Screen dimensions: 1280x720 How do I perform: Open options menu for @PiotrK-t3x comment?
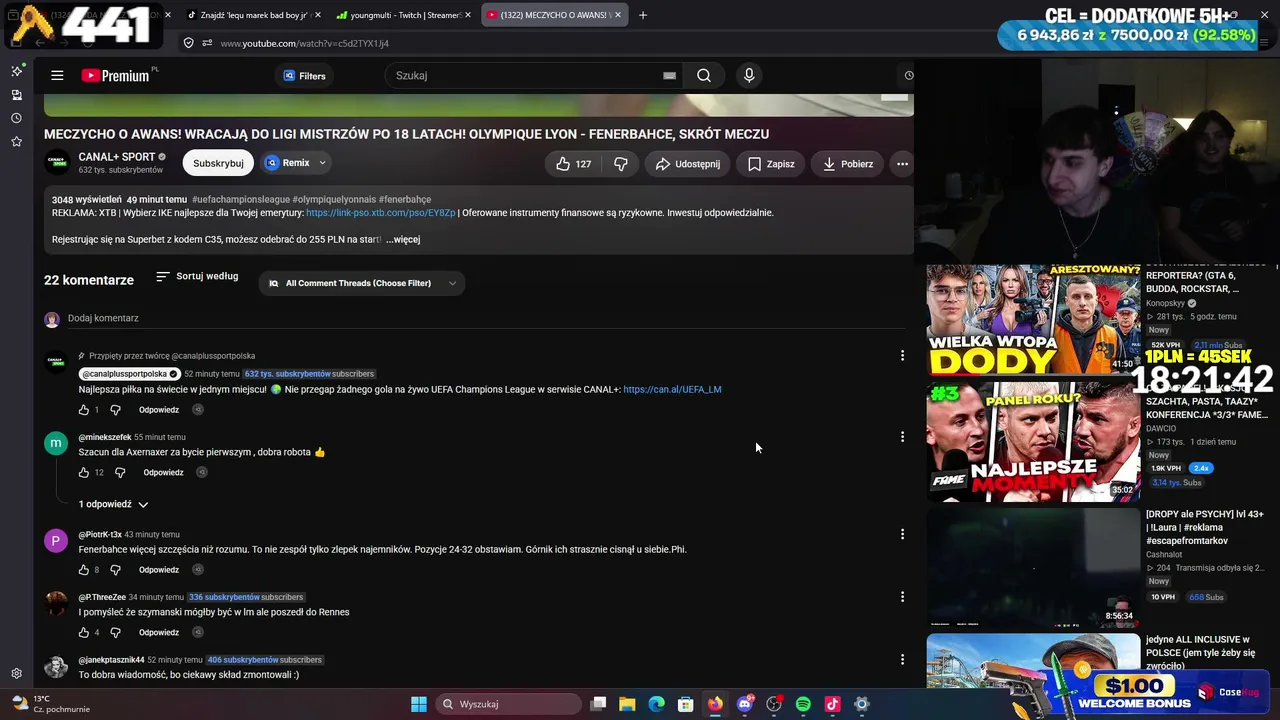point(902,534)
